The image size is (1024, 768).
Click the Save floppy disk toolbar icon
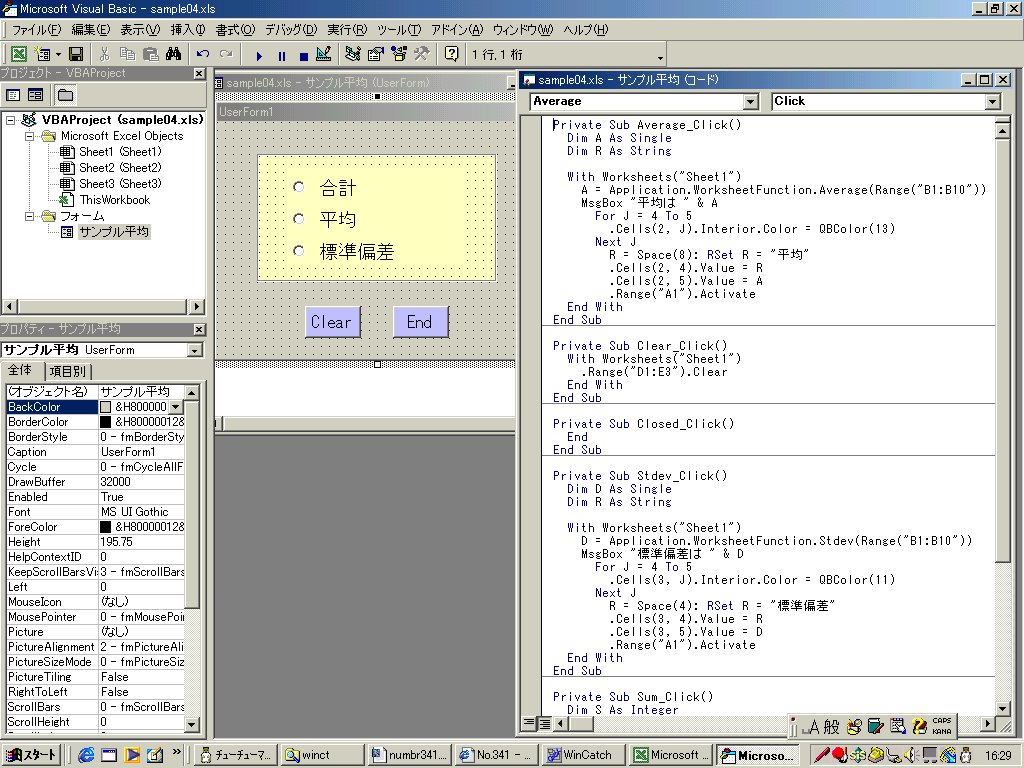(76, 54)
